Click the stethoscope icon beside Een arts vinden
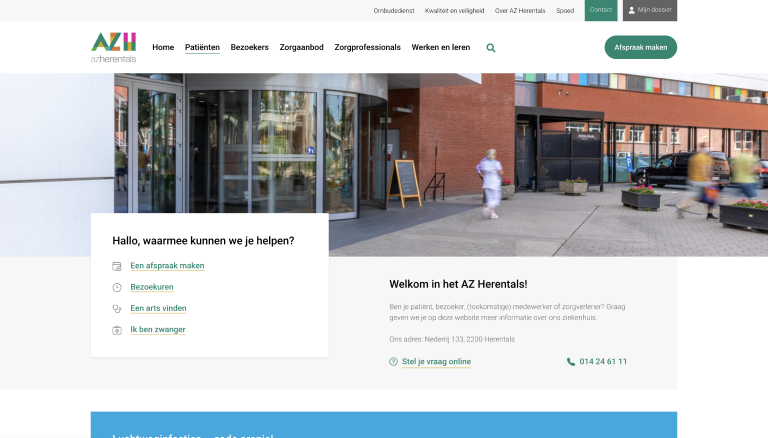The height and width of the screenshot is (438, 768). pyautogui.click(x=117, y=309)
